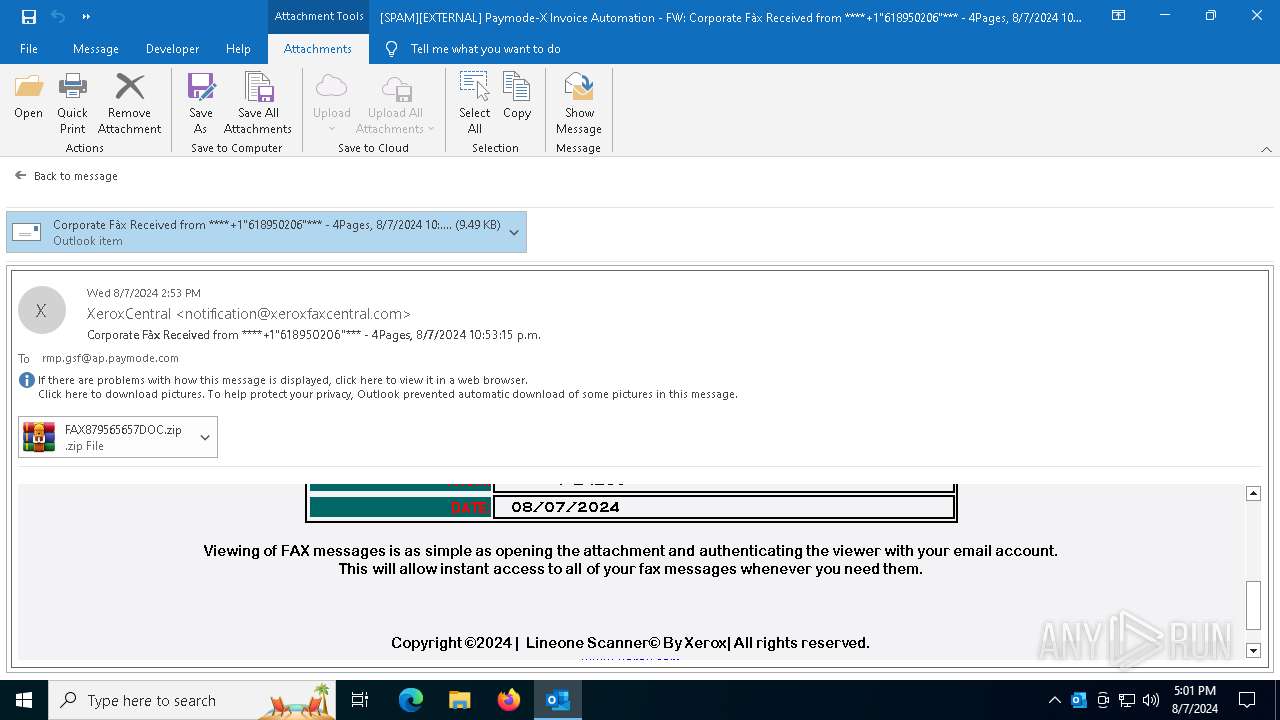The image size is (1280, 720).
Task: Save attachment with Save As
Action: [200, 103]
